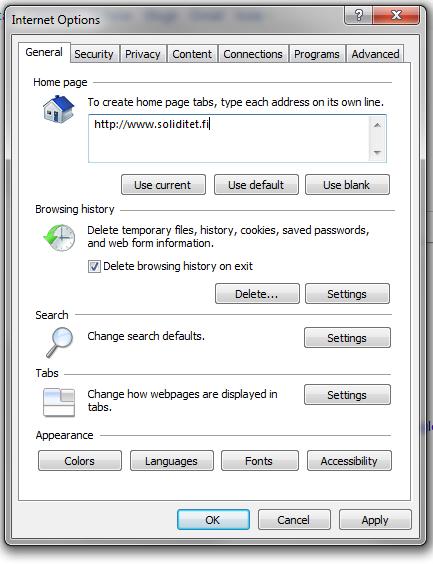Click the Search magnifying glass icon
The width and height of the screenshot is (433, 564).
click(x=59, y=342)
